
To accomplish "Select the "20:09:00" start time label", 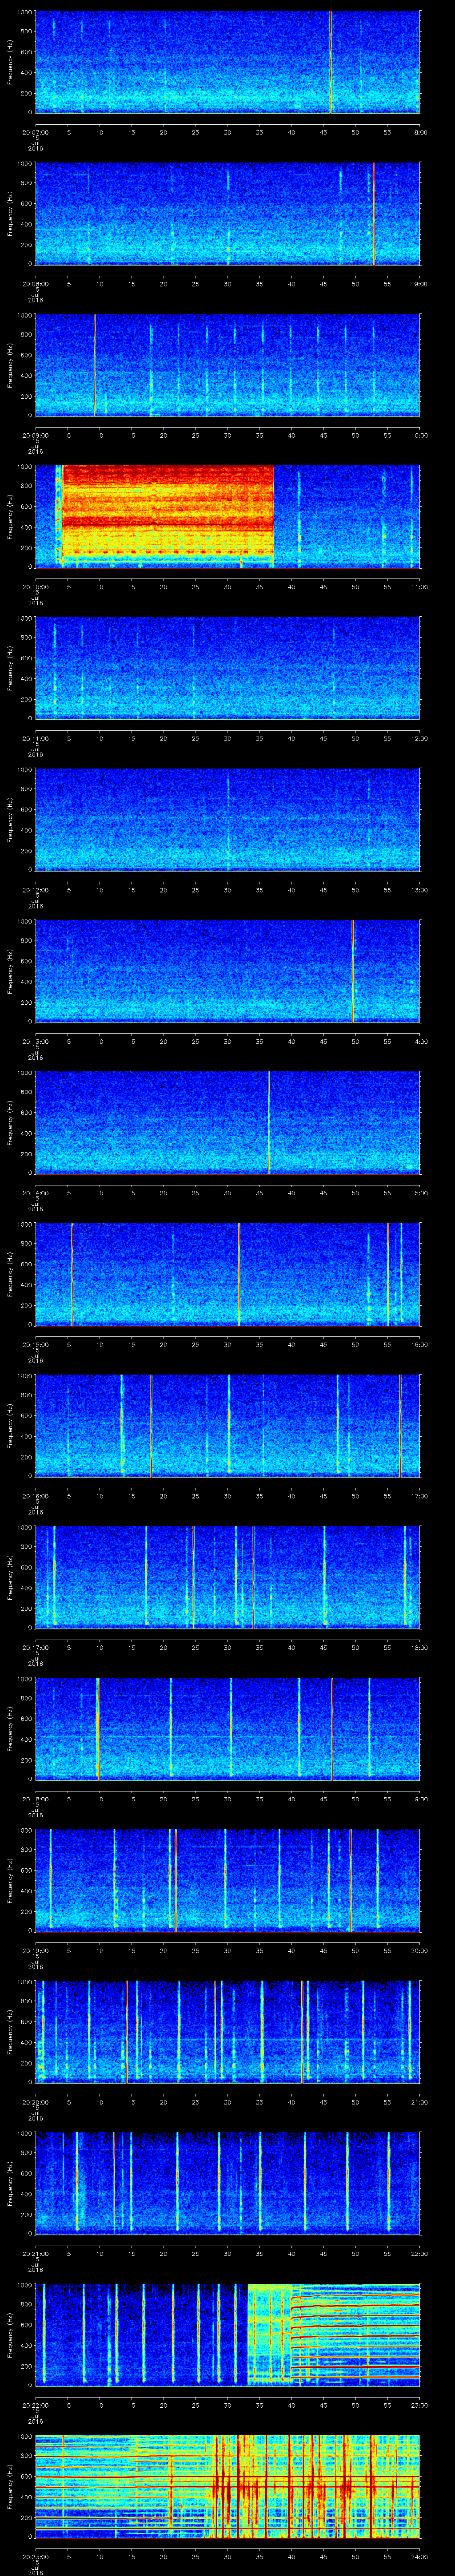I will 35,435.
